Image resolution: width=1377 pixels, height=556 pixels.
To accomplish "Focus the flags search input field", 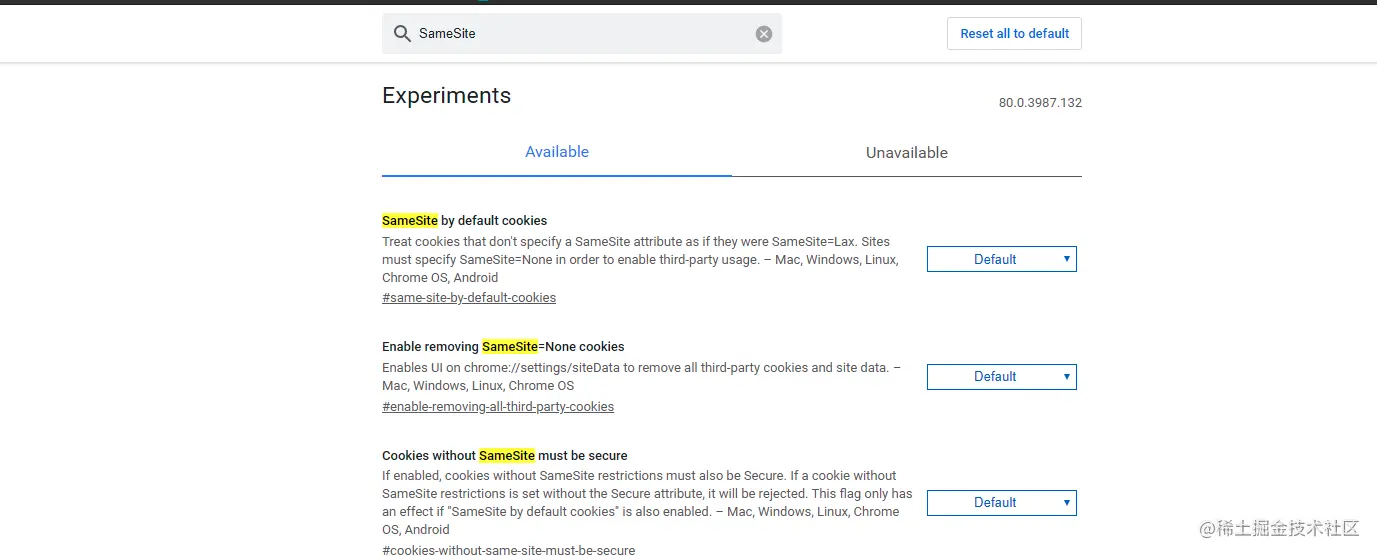I will point(582,34).
